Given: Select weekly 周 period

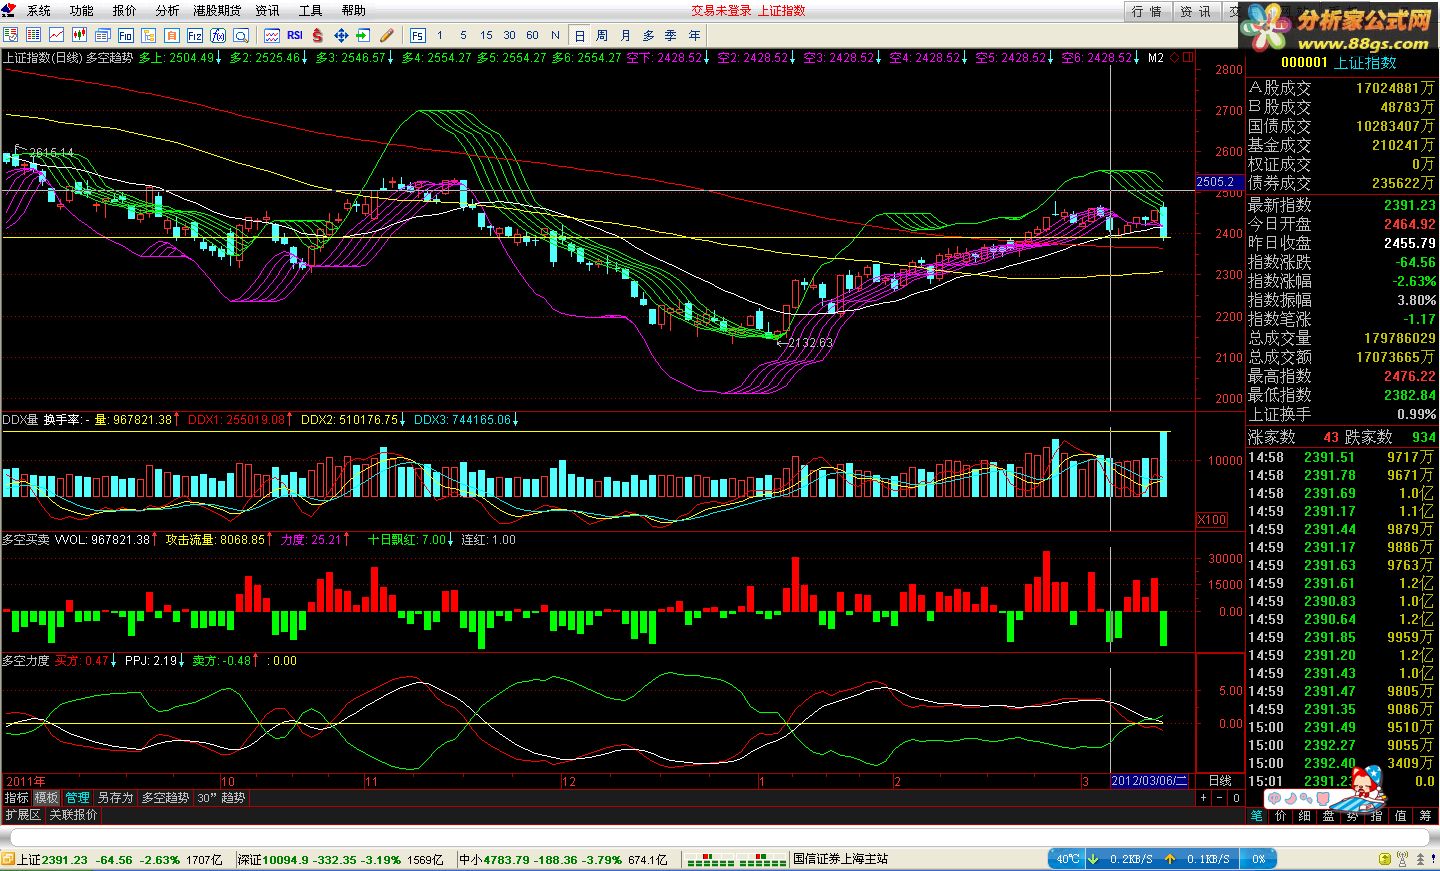Looking at the screenshot, I should (x=602, y=35).
